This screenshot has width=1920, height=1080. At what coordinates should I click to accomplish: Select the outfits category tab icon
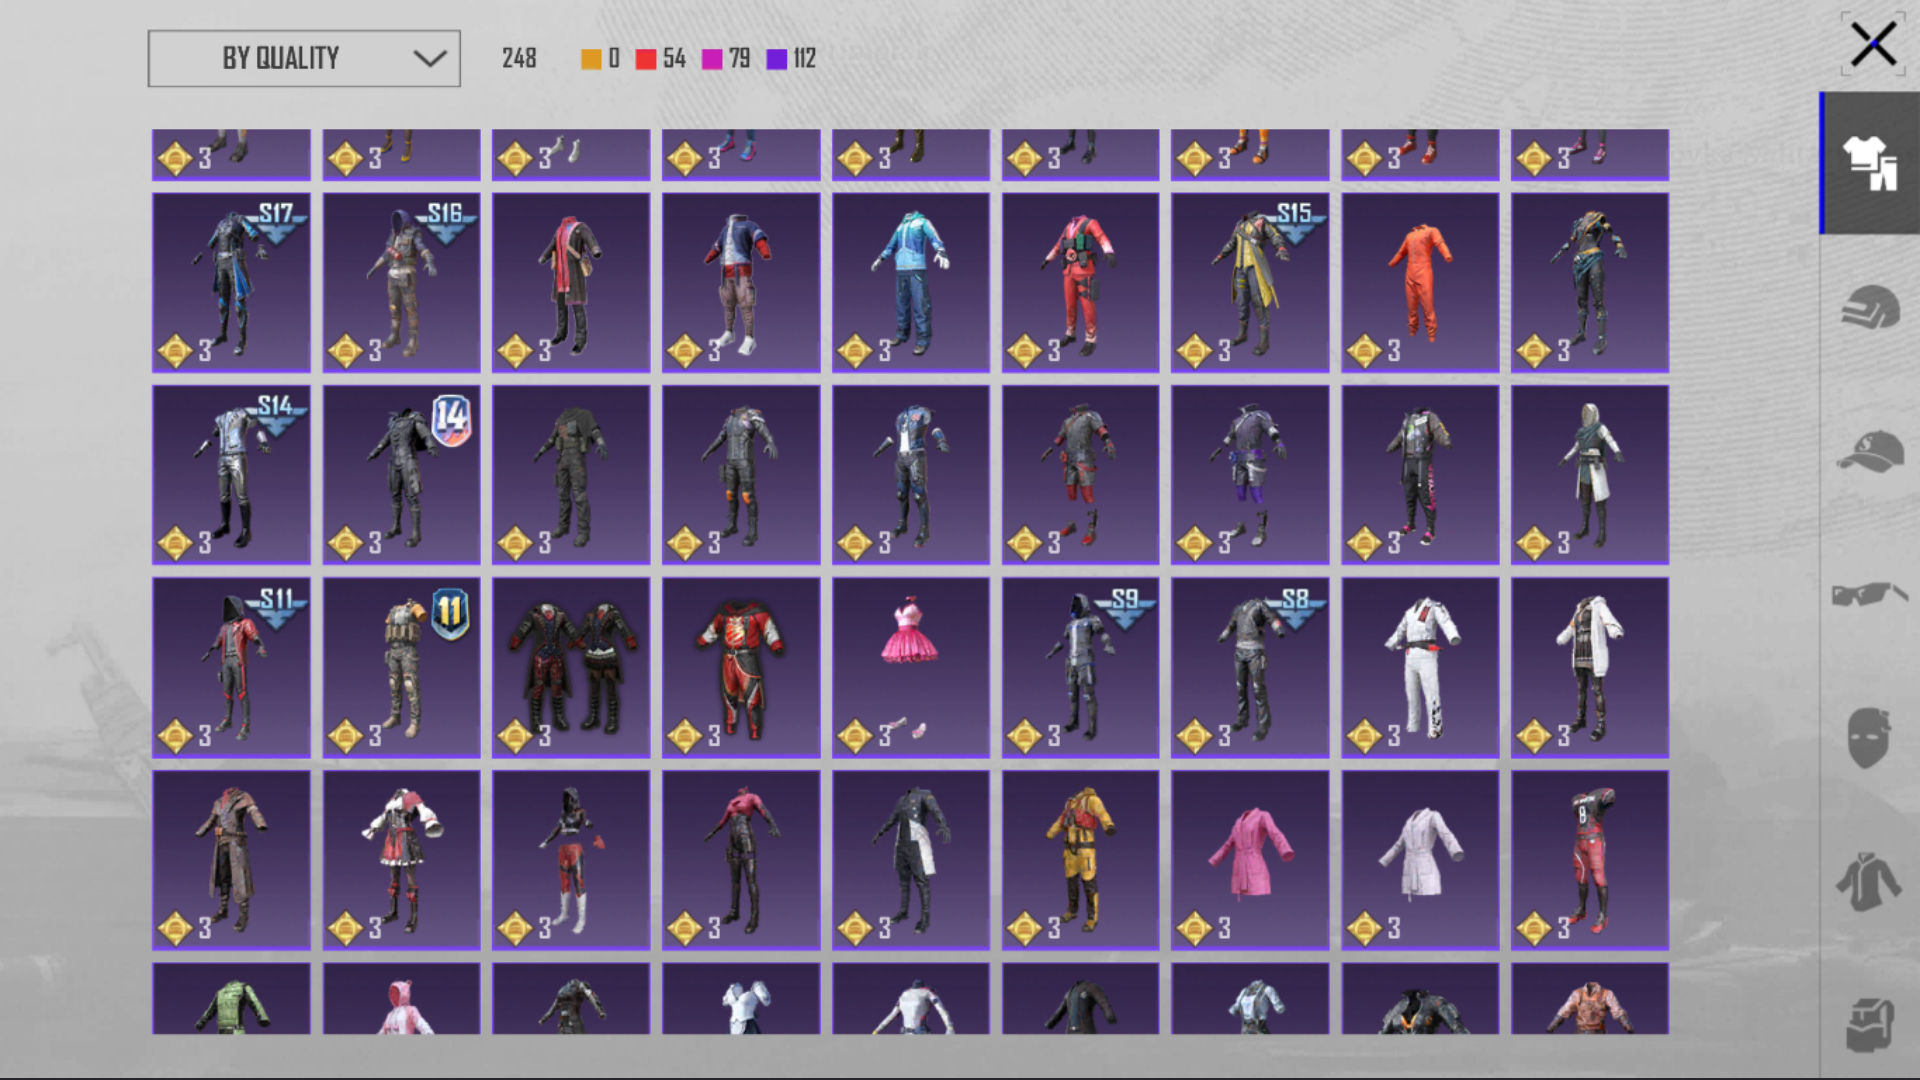click(x=1869, y=163)
